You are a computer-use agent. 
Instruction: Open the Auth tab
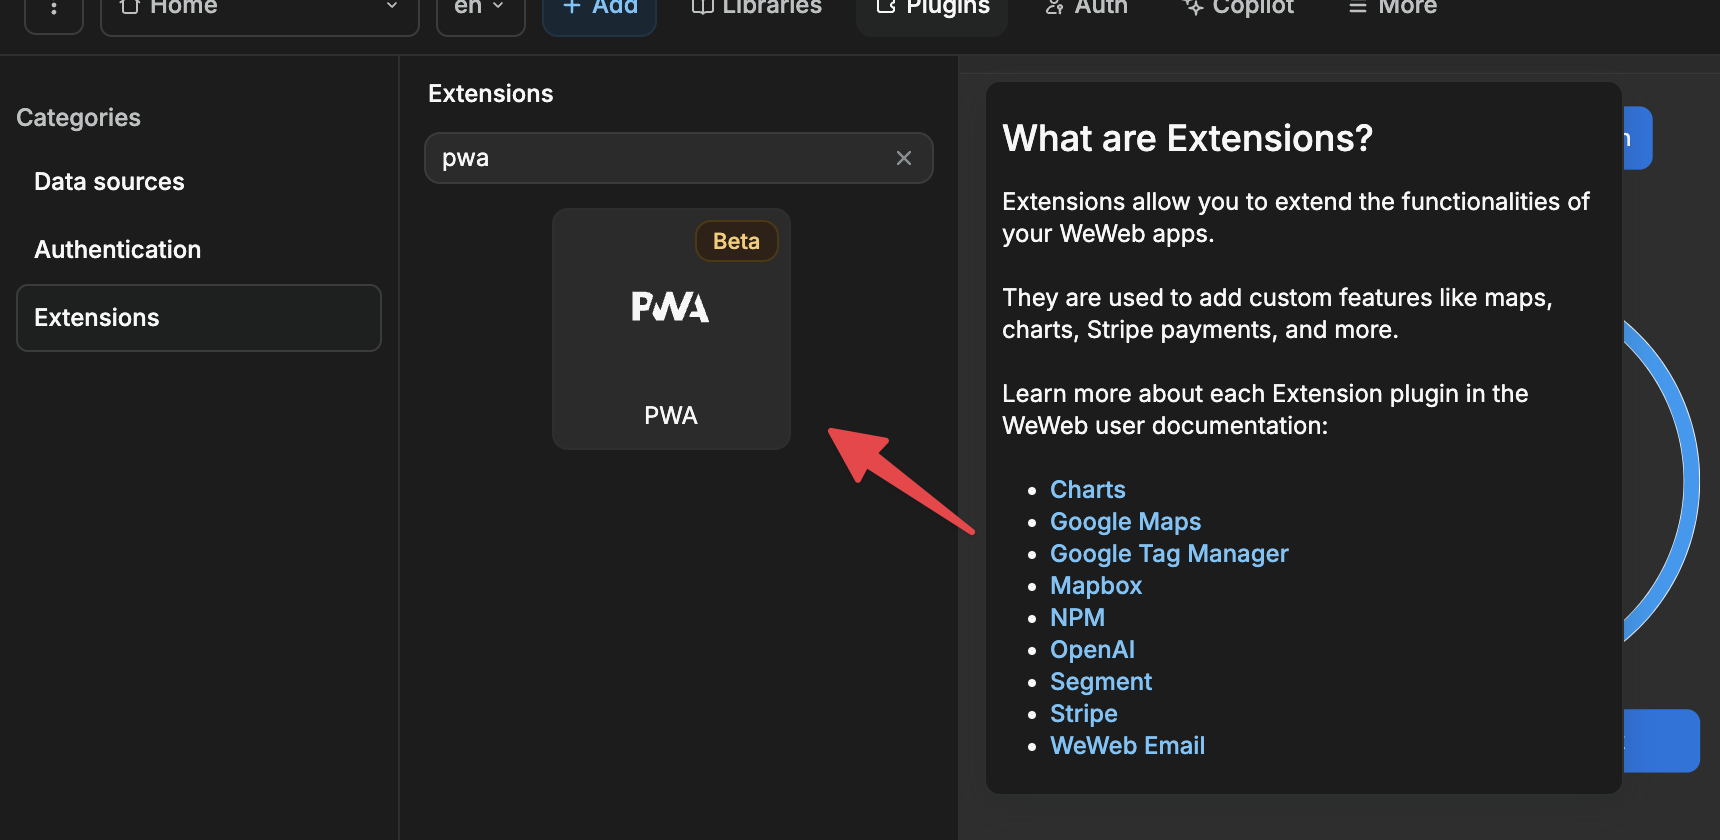tap(1086, 10)
